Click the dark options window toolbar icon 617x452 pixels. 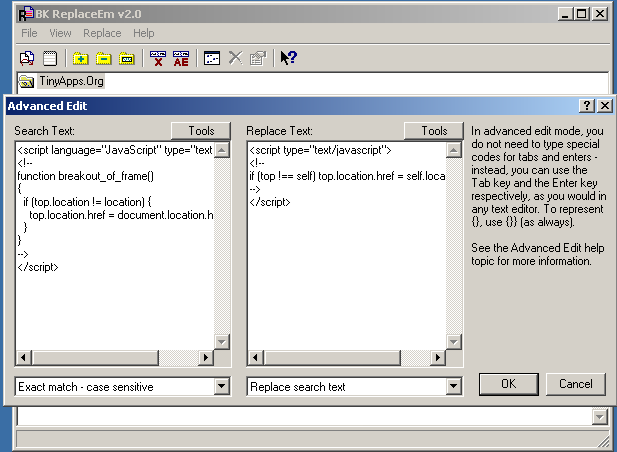pos(211,58)
